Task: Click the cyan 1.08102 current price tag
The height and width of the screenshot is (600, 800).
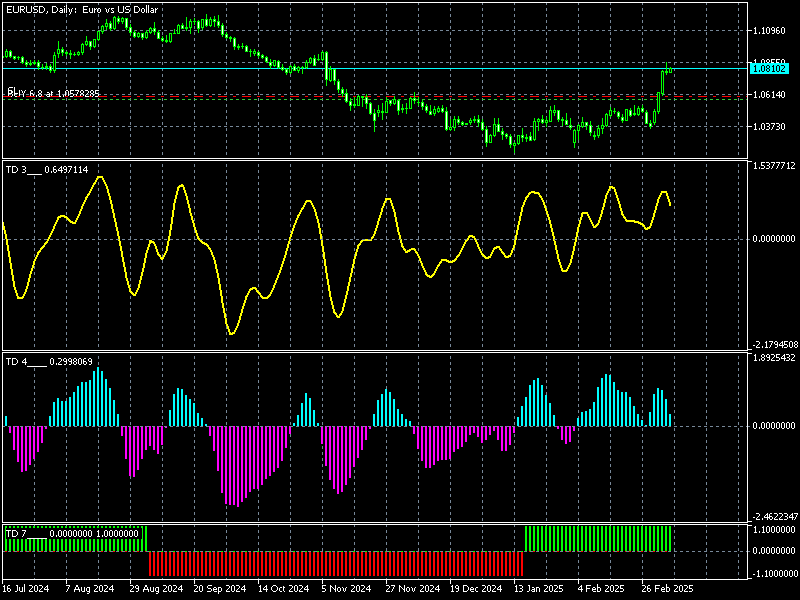Action: (769, 68)
